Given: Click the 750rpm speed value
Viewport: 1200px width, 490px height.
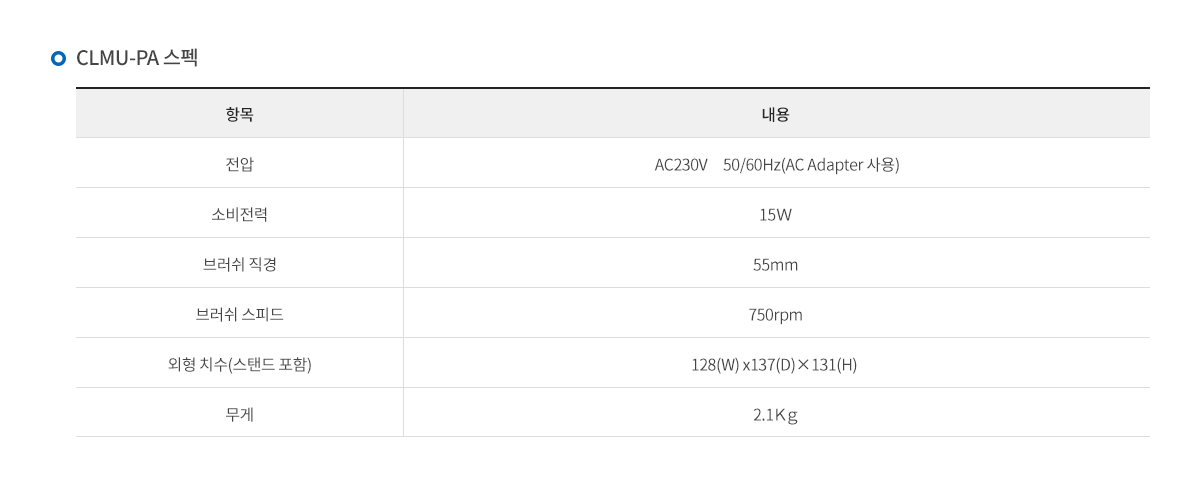Looking at the screenshot, I should pyautogui.click(x=776, y=314).
